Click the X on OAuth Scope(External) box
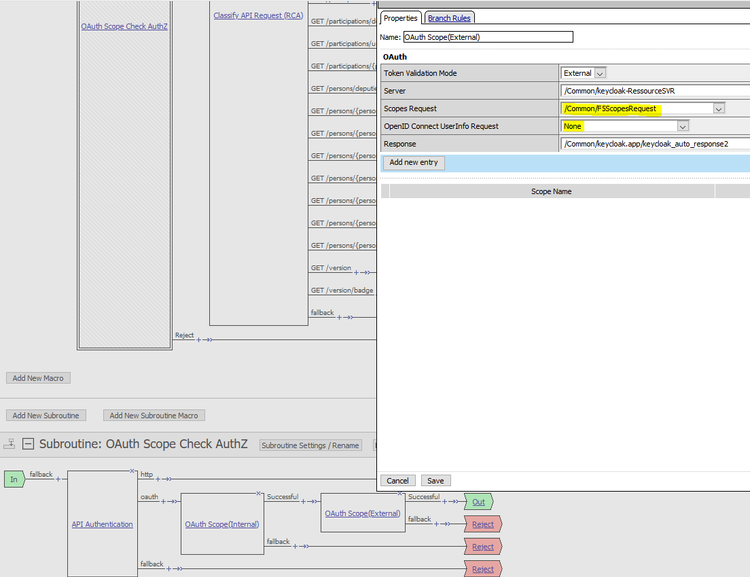 point(402,493)
